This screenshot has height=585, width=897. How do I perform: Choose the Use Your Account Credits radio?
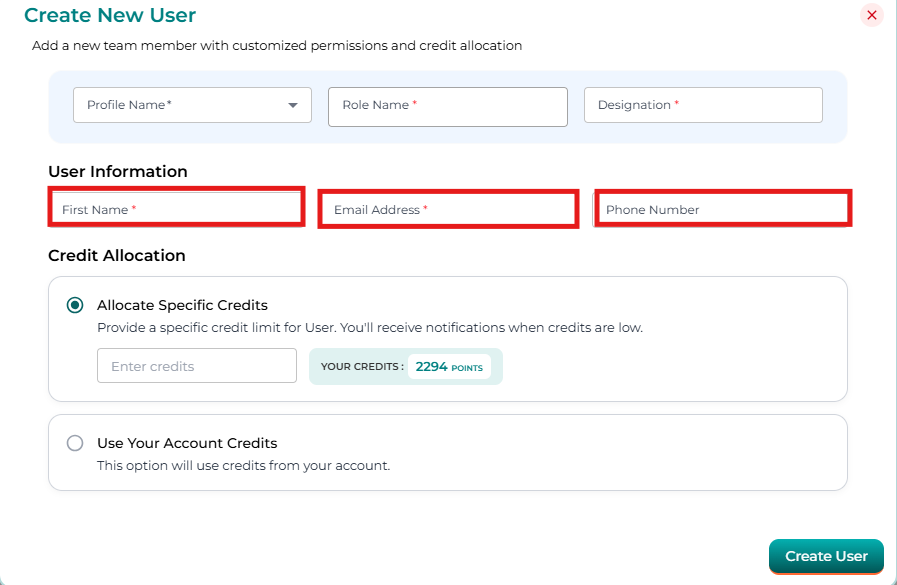click(x=75, y=443)
